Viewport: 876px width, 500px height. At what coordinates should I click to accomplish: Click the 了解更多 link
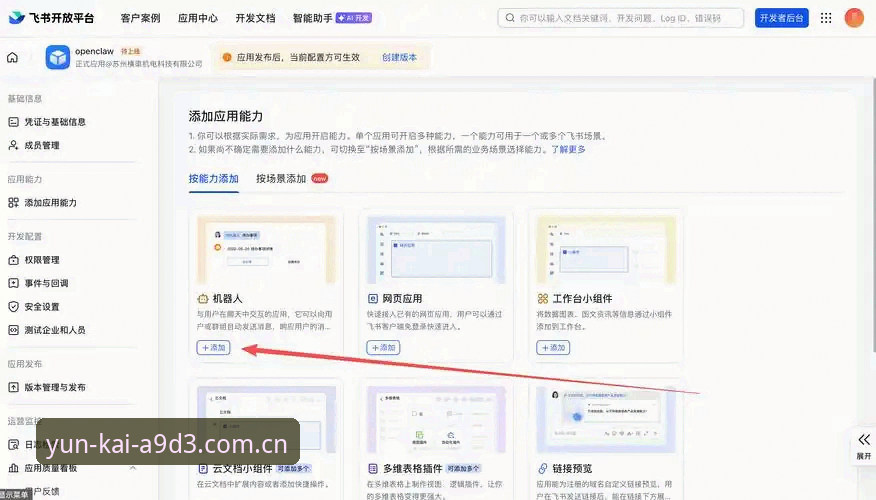pos(568,150)
